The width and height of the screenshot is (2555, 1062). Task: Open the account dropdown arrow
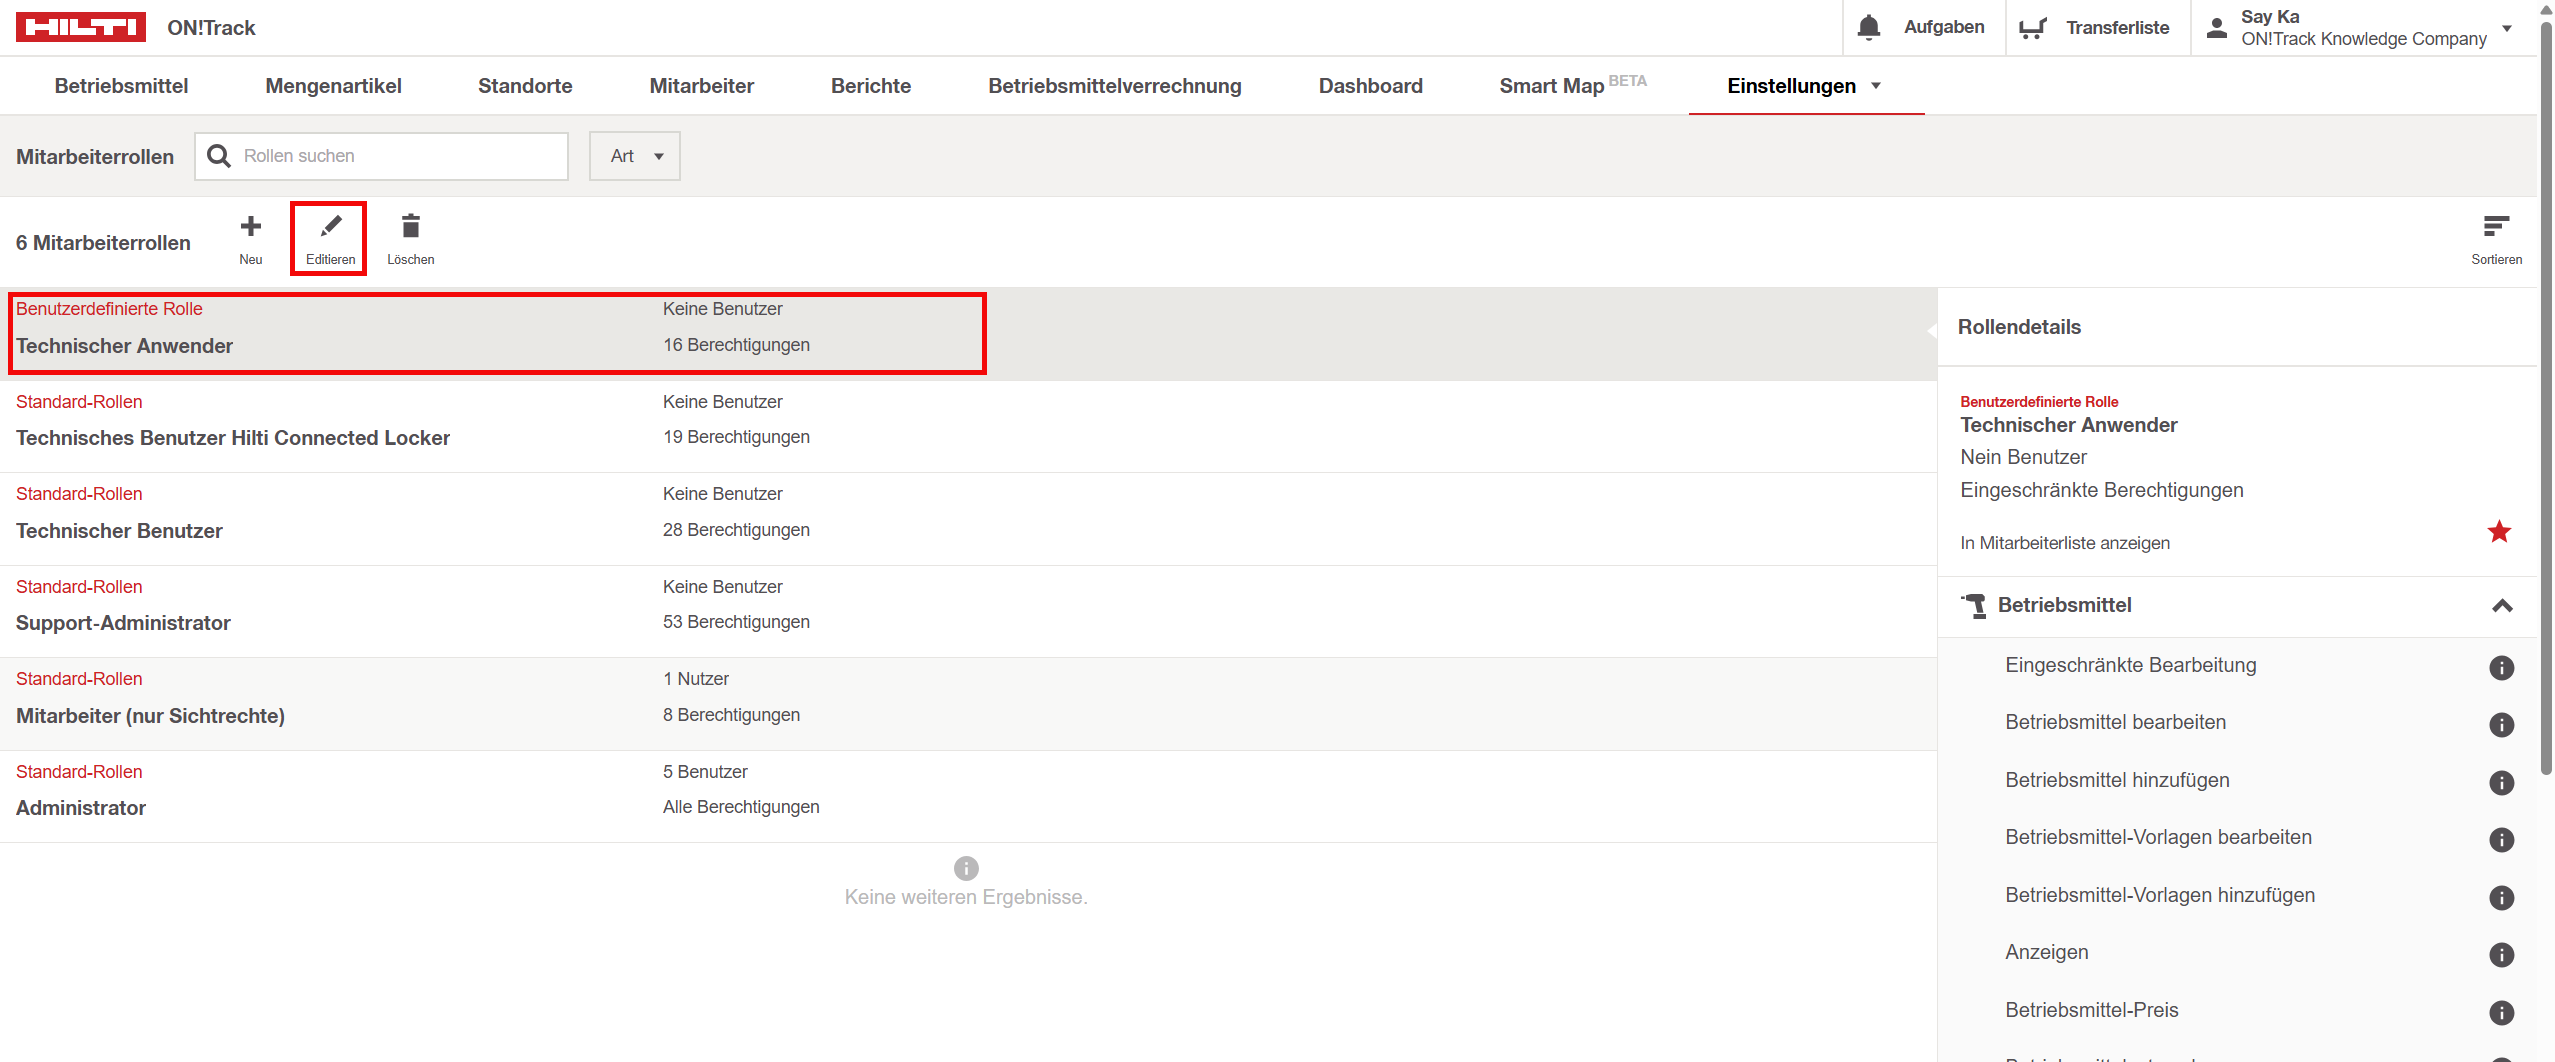pyautogui.click(x=2507, y=28)
